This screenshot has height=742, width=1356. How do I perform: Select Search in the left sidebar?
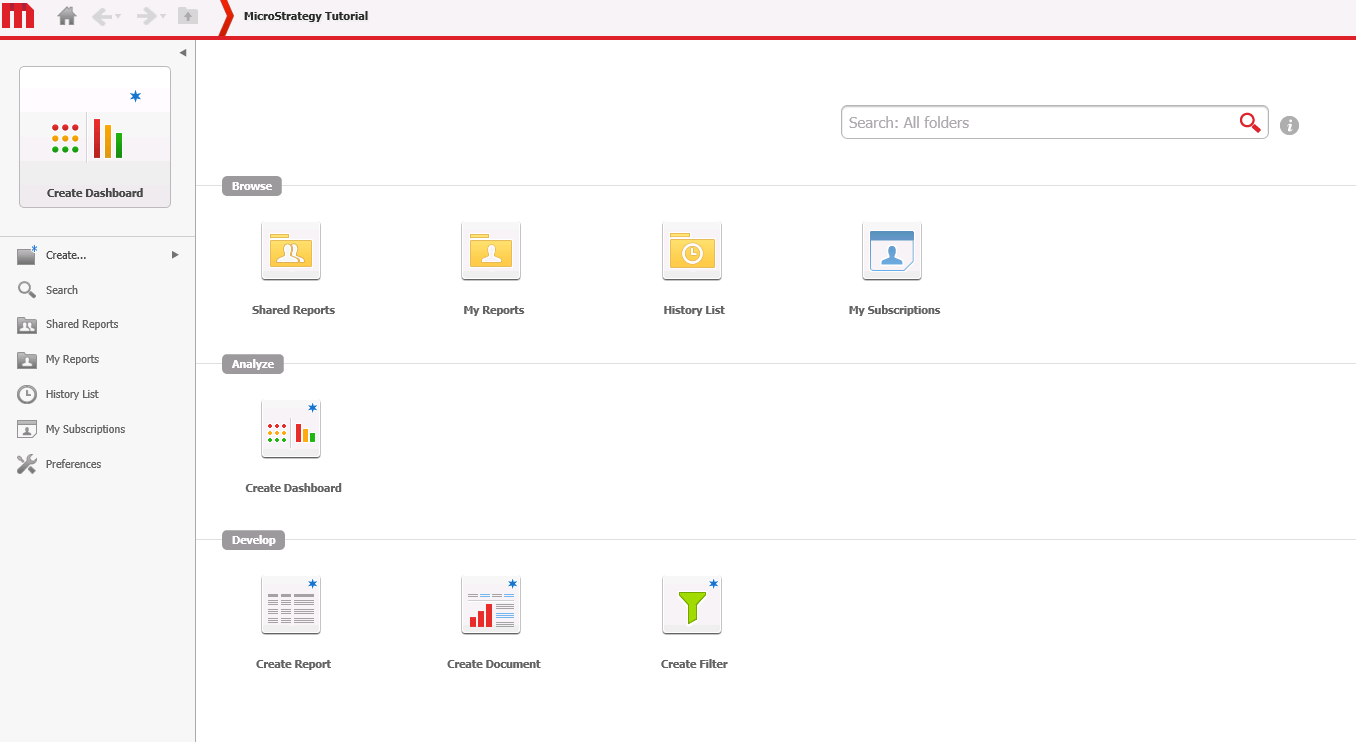click(x=61, y=290)
